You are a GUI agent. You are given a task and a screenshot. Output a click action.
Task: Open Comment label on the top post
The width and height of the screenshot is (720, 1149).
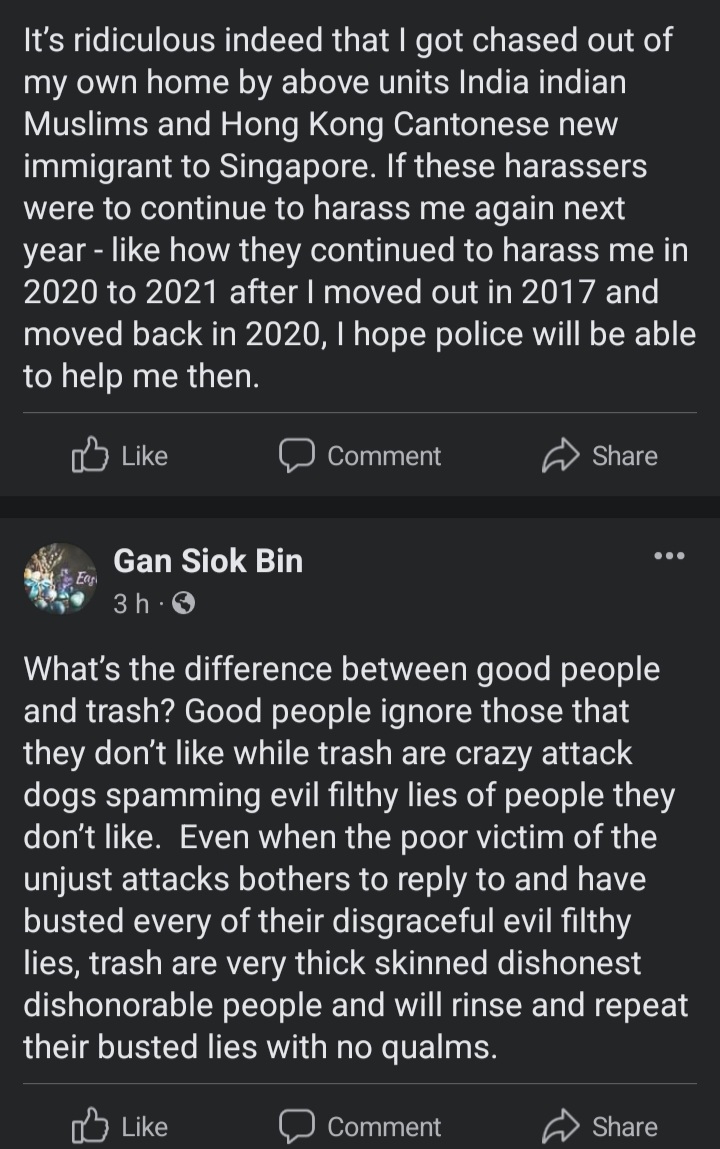tap(384, 456)
